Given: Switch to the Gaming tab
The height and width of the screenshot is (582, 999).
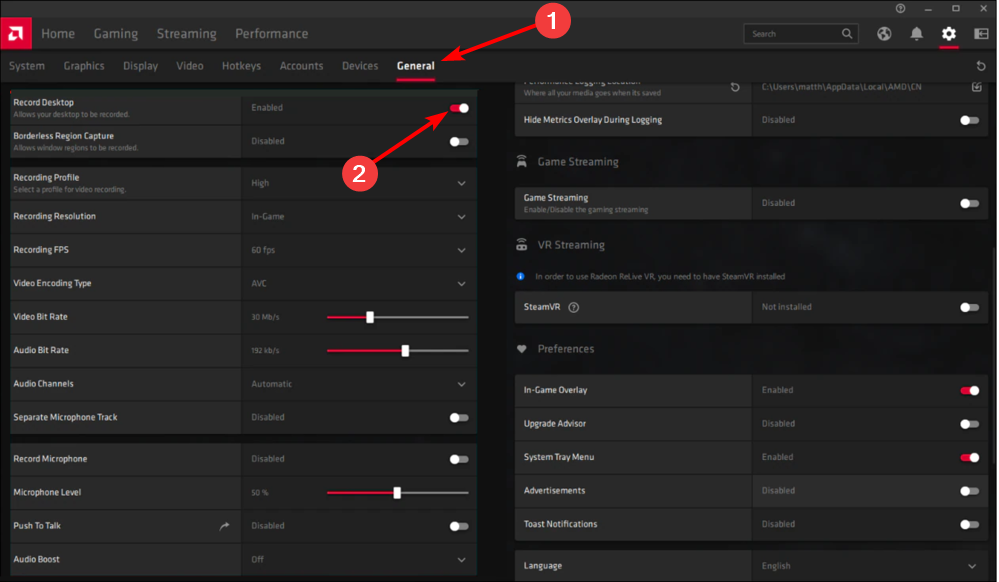Looking at the screenshot, I should click(x=116, y=34).
